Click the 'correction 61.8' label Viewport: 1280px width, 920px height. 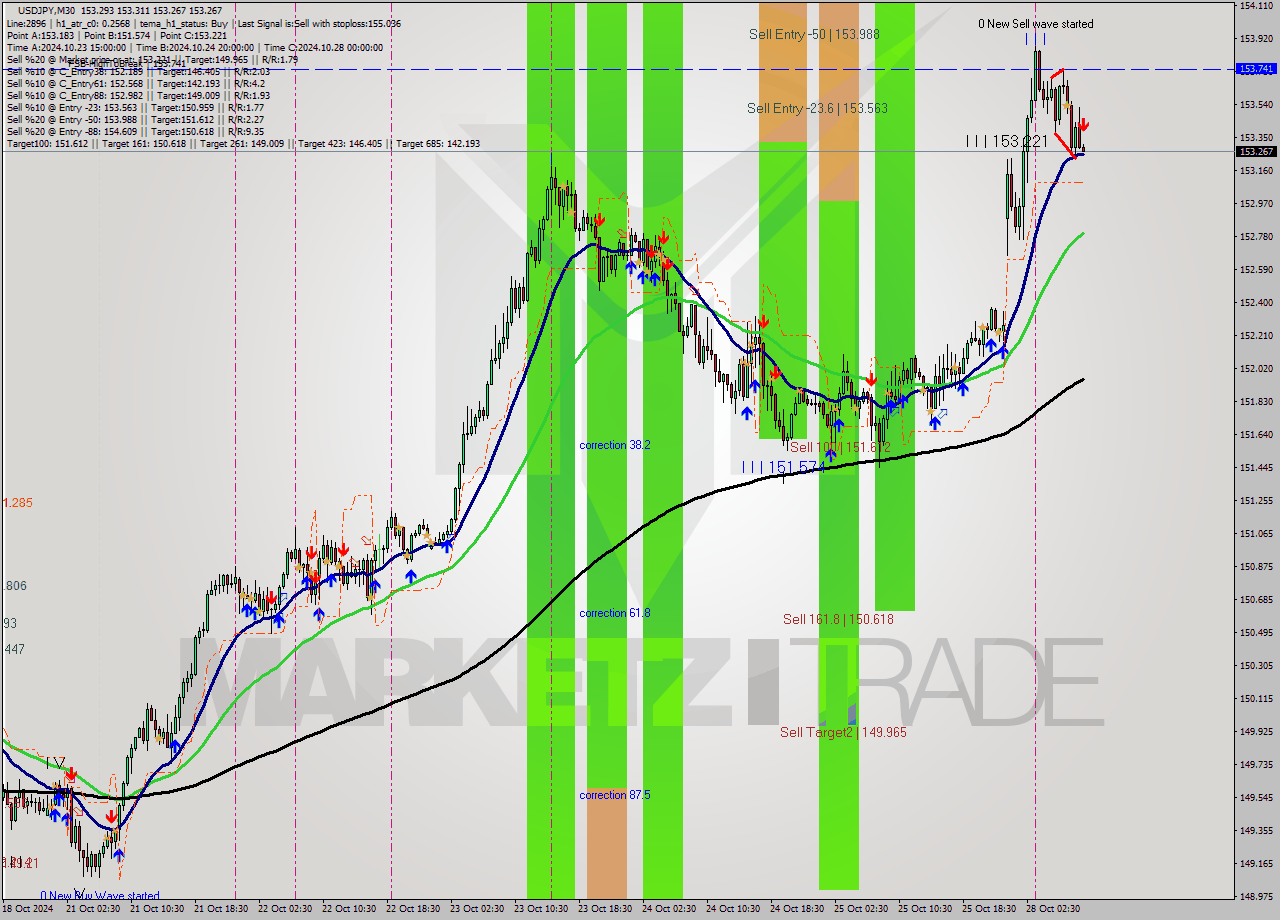[x=615, y=613]
